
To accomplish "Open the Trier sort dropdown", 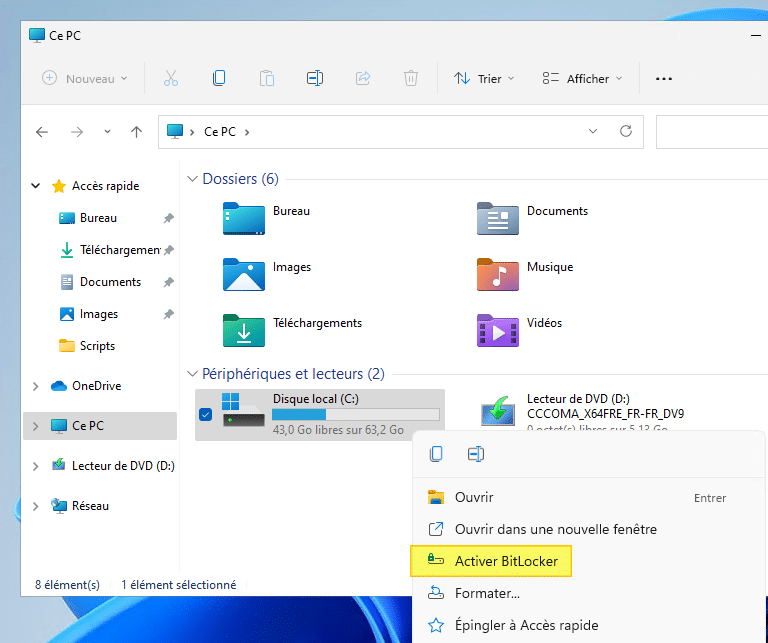I will [484, 78].
